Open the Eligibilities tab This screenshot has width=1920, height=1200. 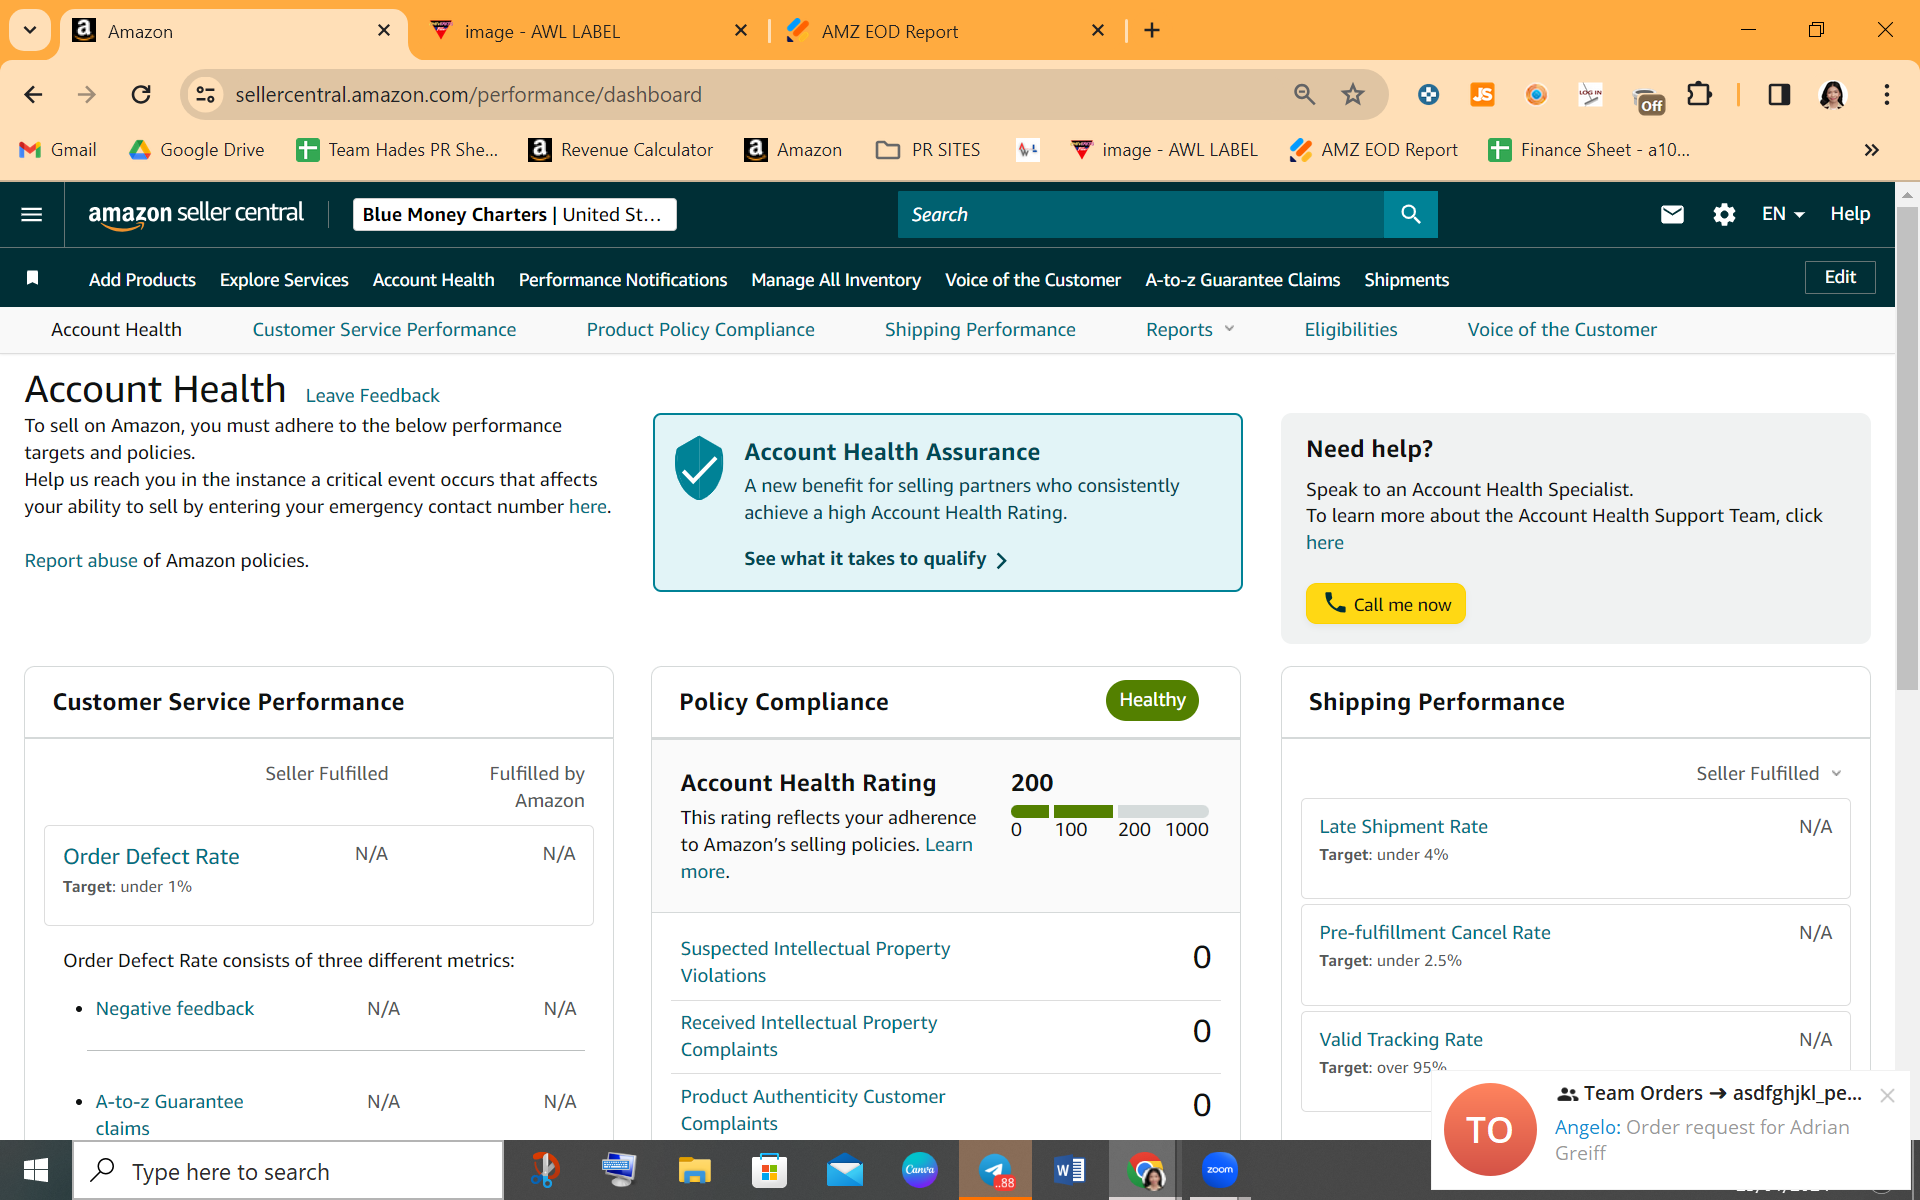[1350, 330]
